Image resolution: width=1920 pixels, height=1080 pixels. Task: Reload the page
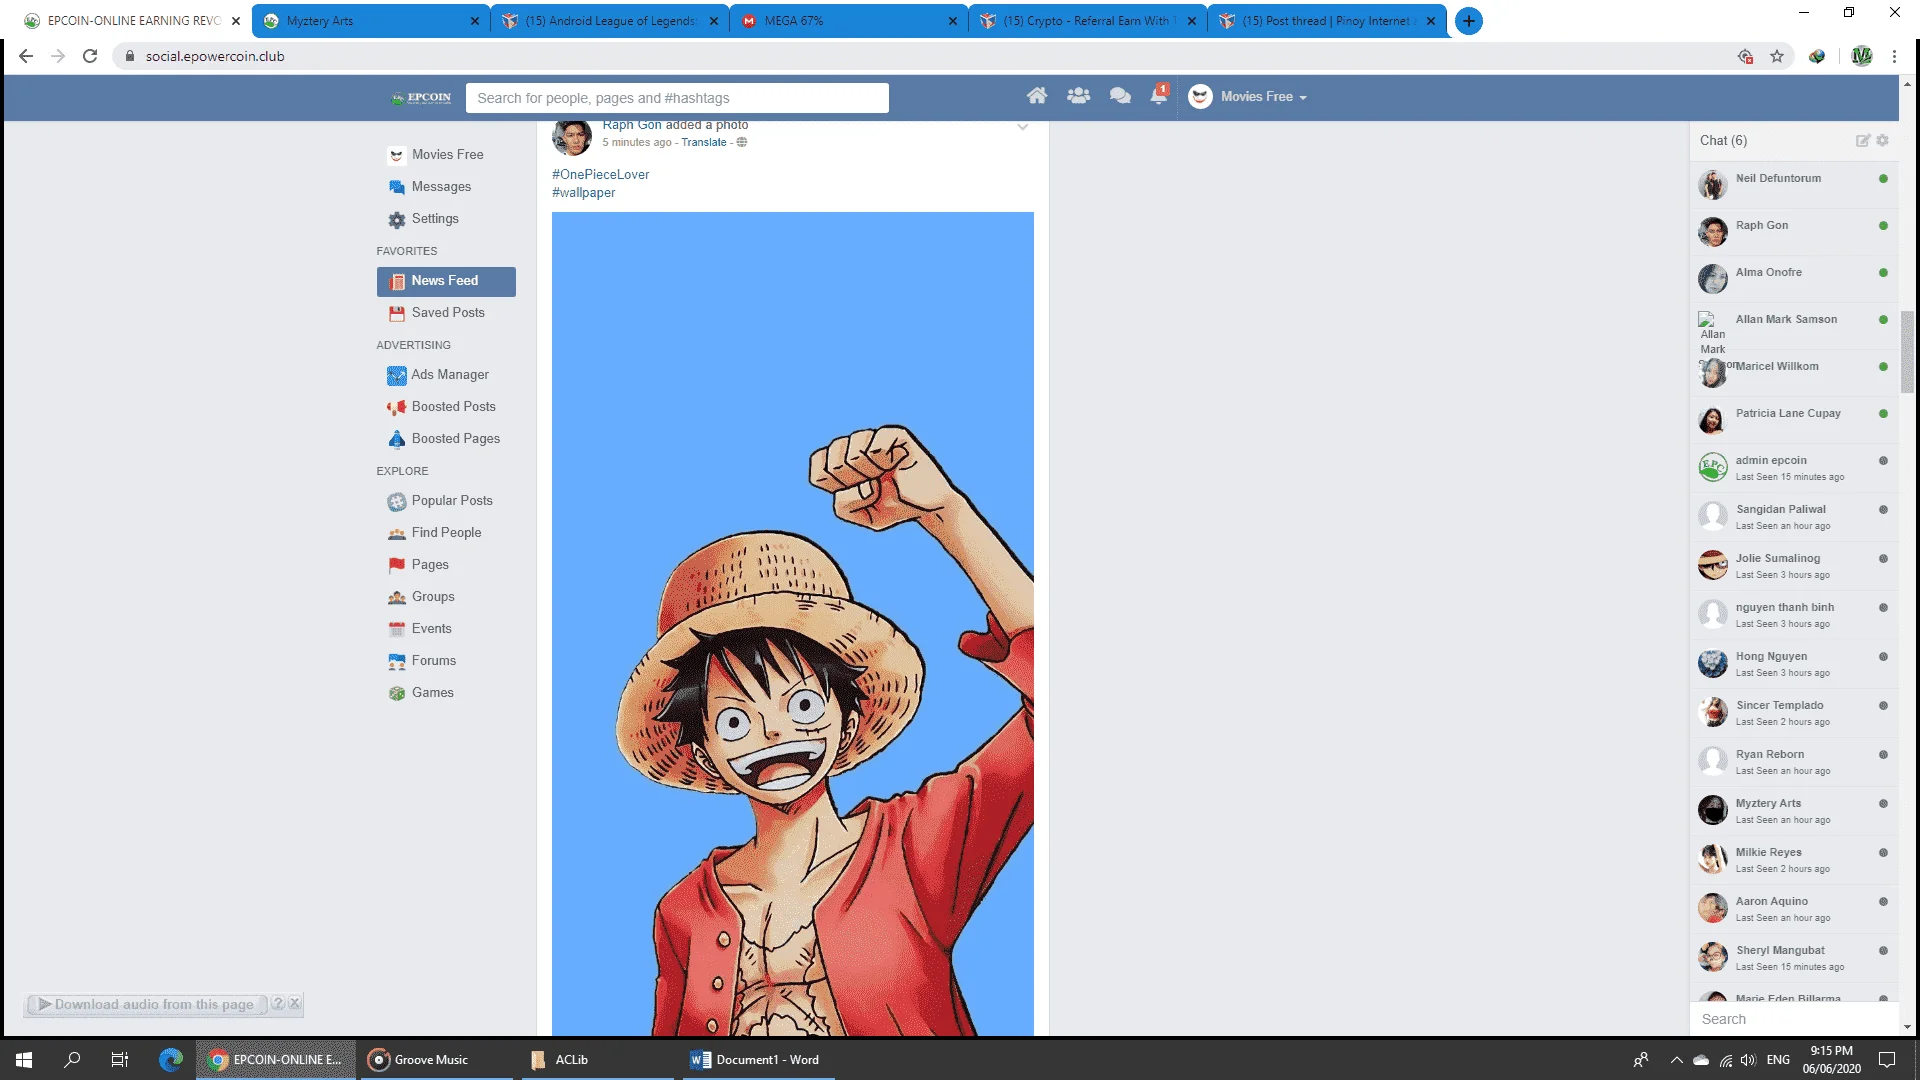(x=90, y=56)
